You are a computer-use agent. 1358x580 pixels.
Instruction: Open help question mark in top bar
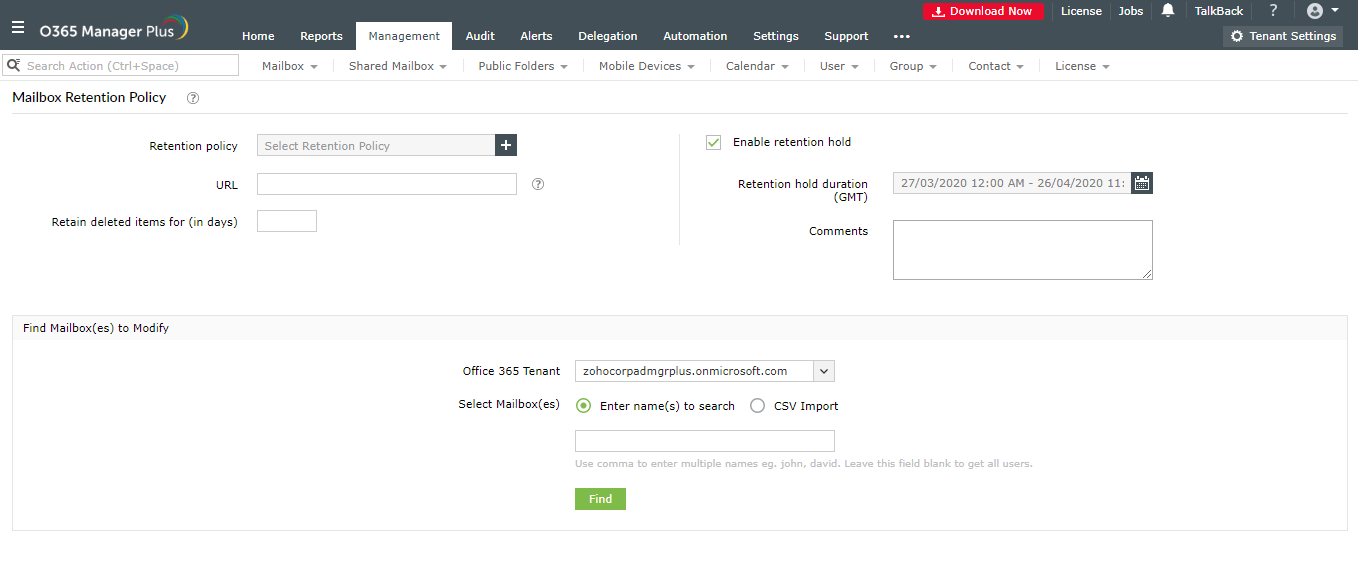coord(1273,11)
